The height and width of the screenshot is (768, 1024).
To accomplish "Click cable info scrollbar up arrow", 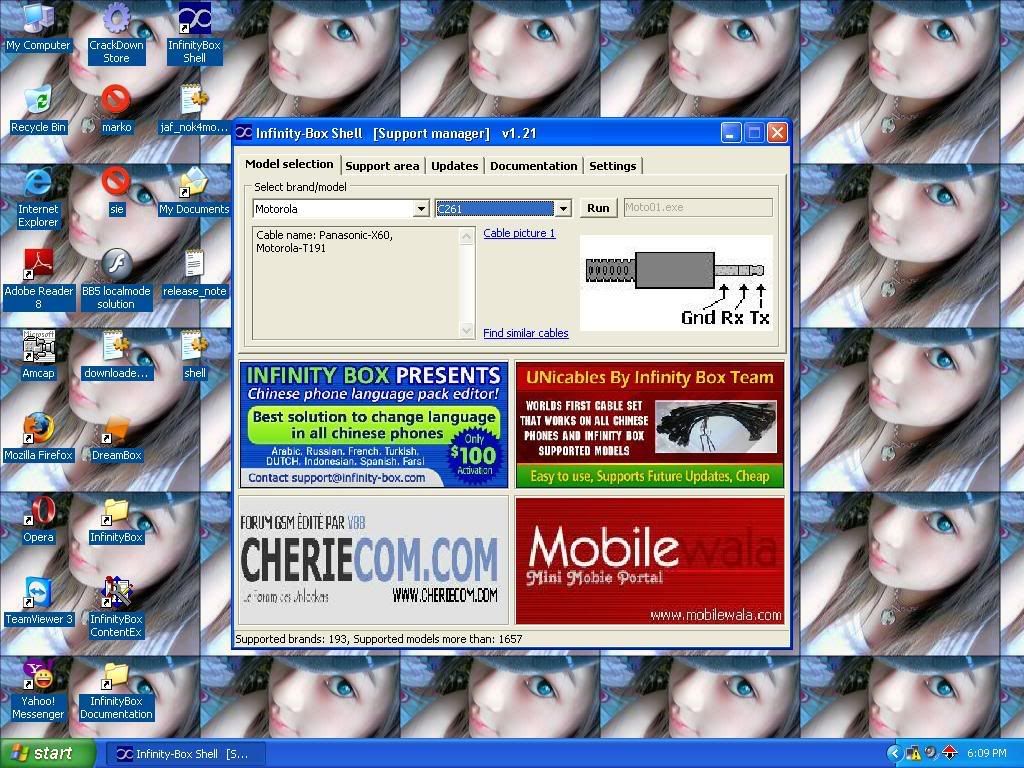I will (466, 236).
